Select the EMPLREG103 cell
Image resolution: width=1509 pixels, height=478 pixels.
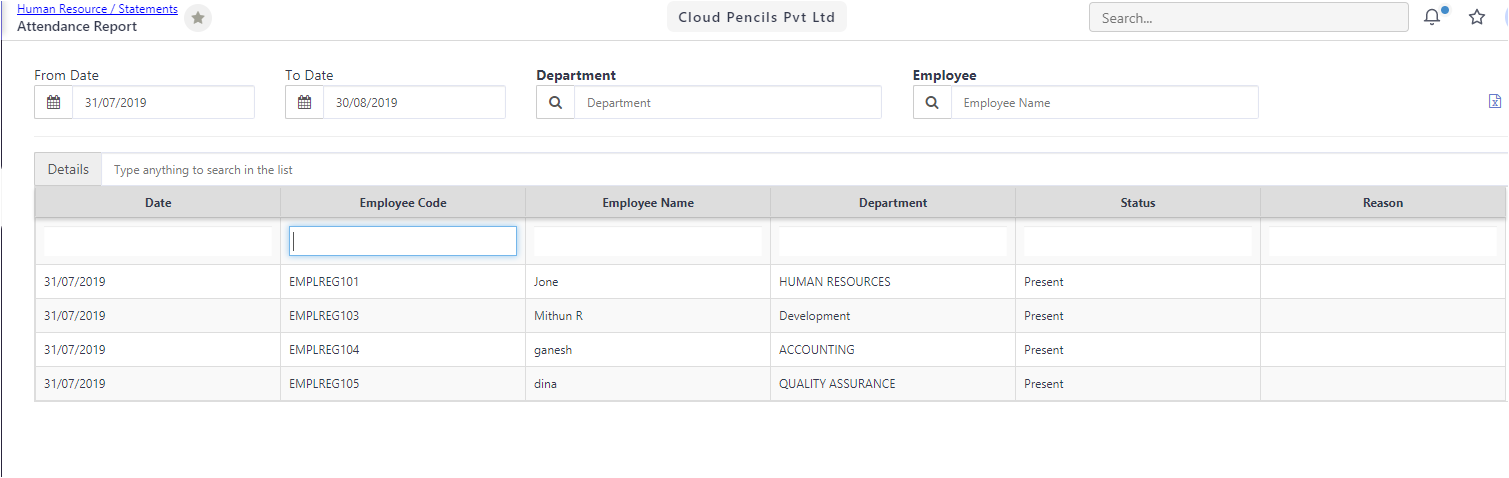coord(403,316)
